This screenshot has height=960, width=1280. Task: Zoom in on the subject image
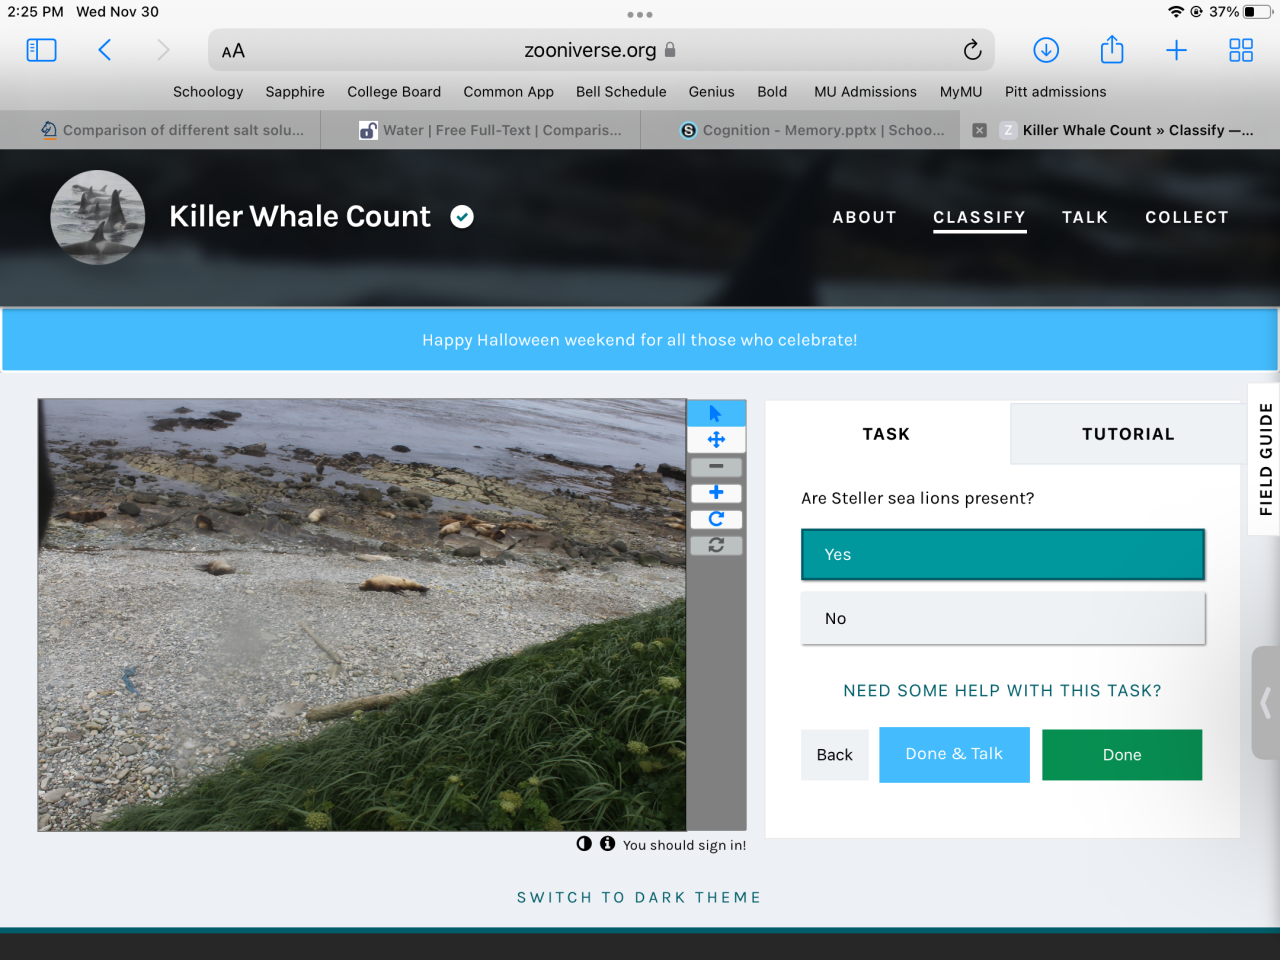coord(716,492)
